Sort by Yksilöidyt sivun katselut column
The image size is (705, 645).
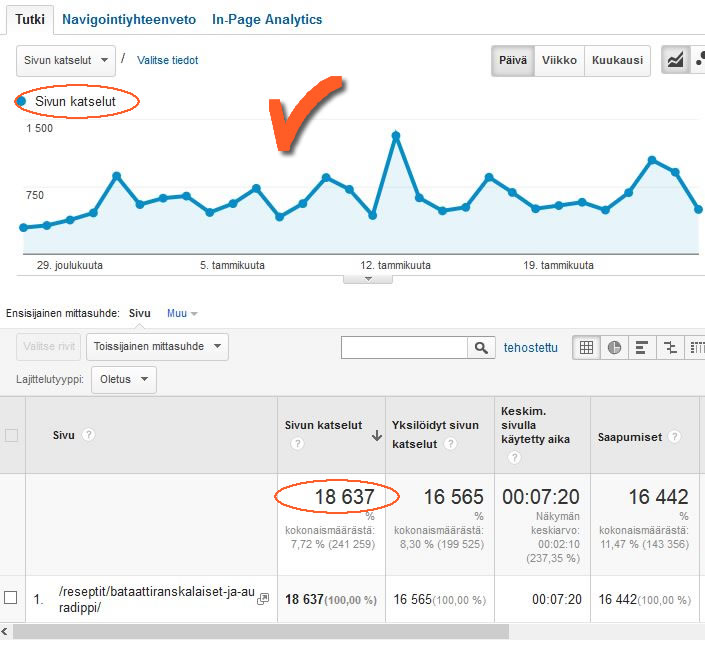point(435,434)
